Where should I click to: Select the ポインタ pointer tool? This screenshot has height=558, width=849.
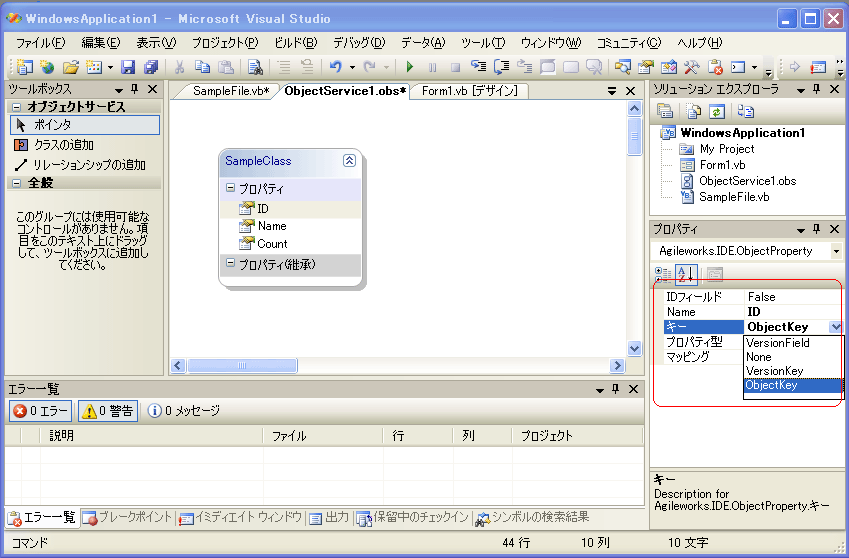click(x=85, y=124)
